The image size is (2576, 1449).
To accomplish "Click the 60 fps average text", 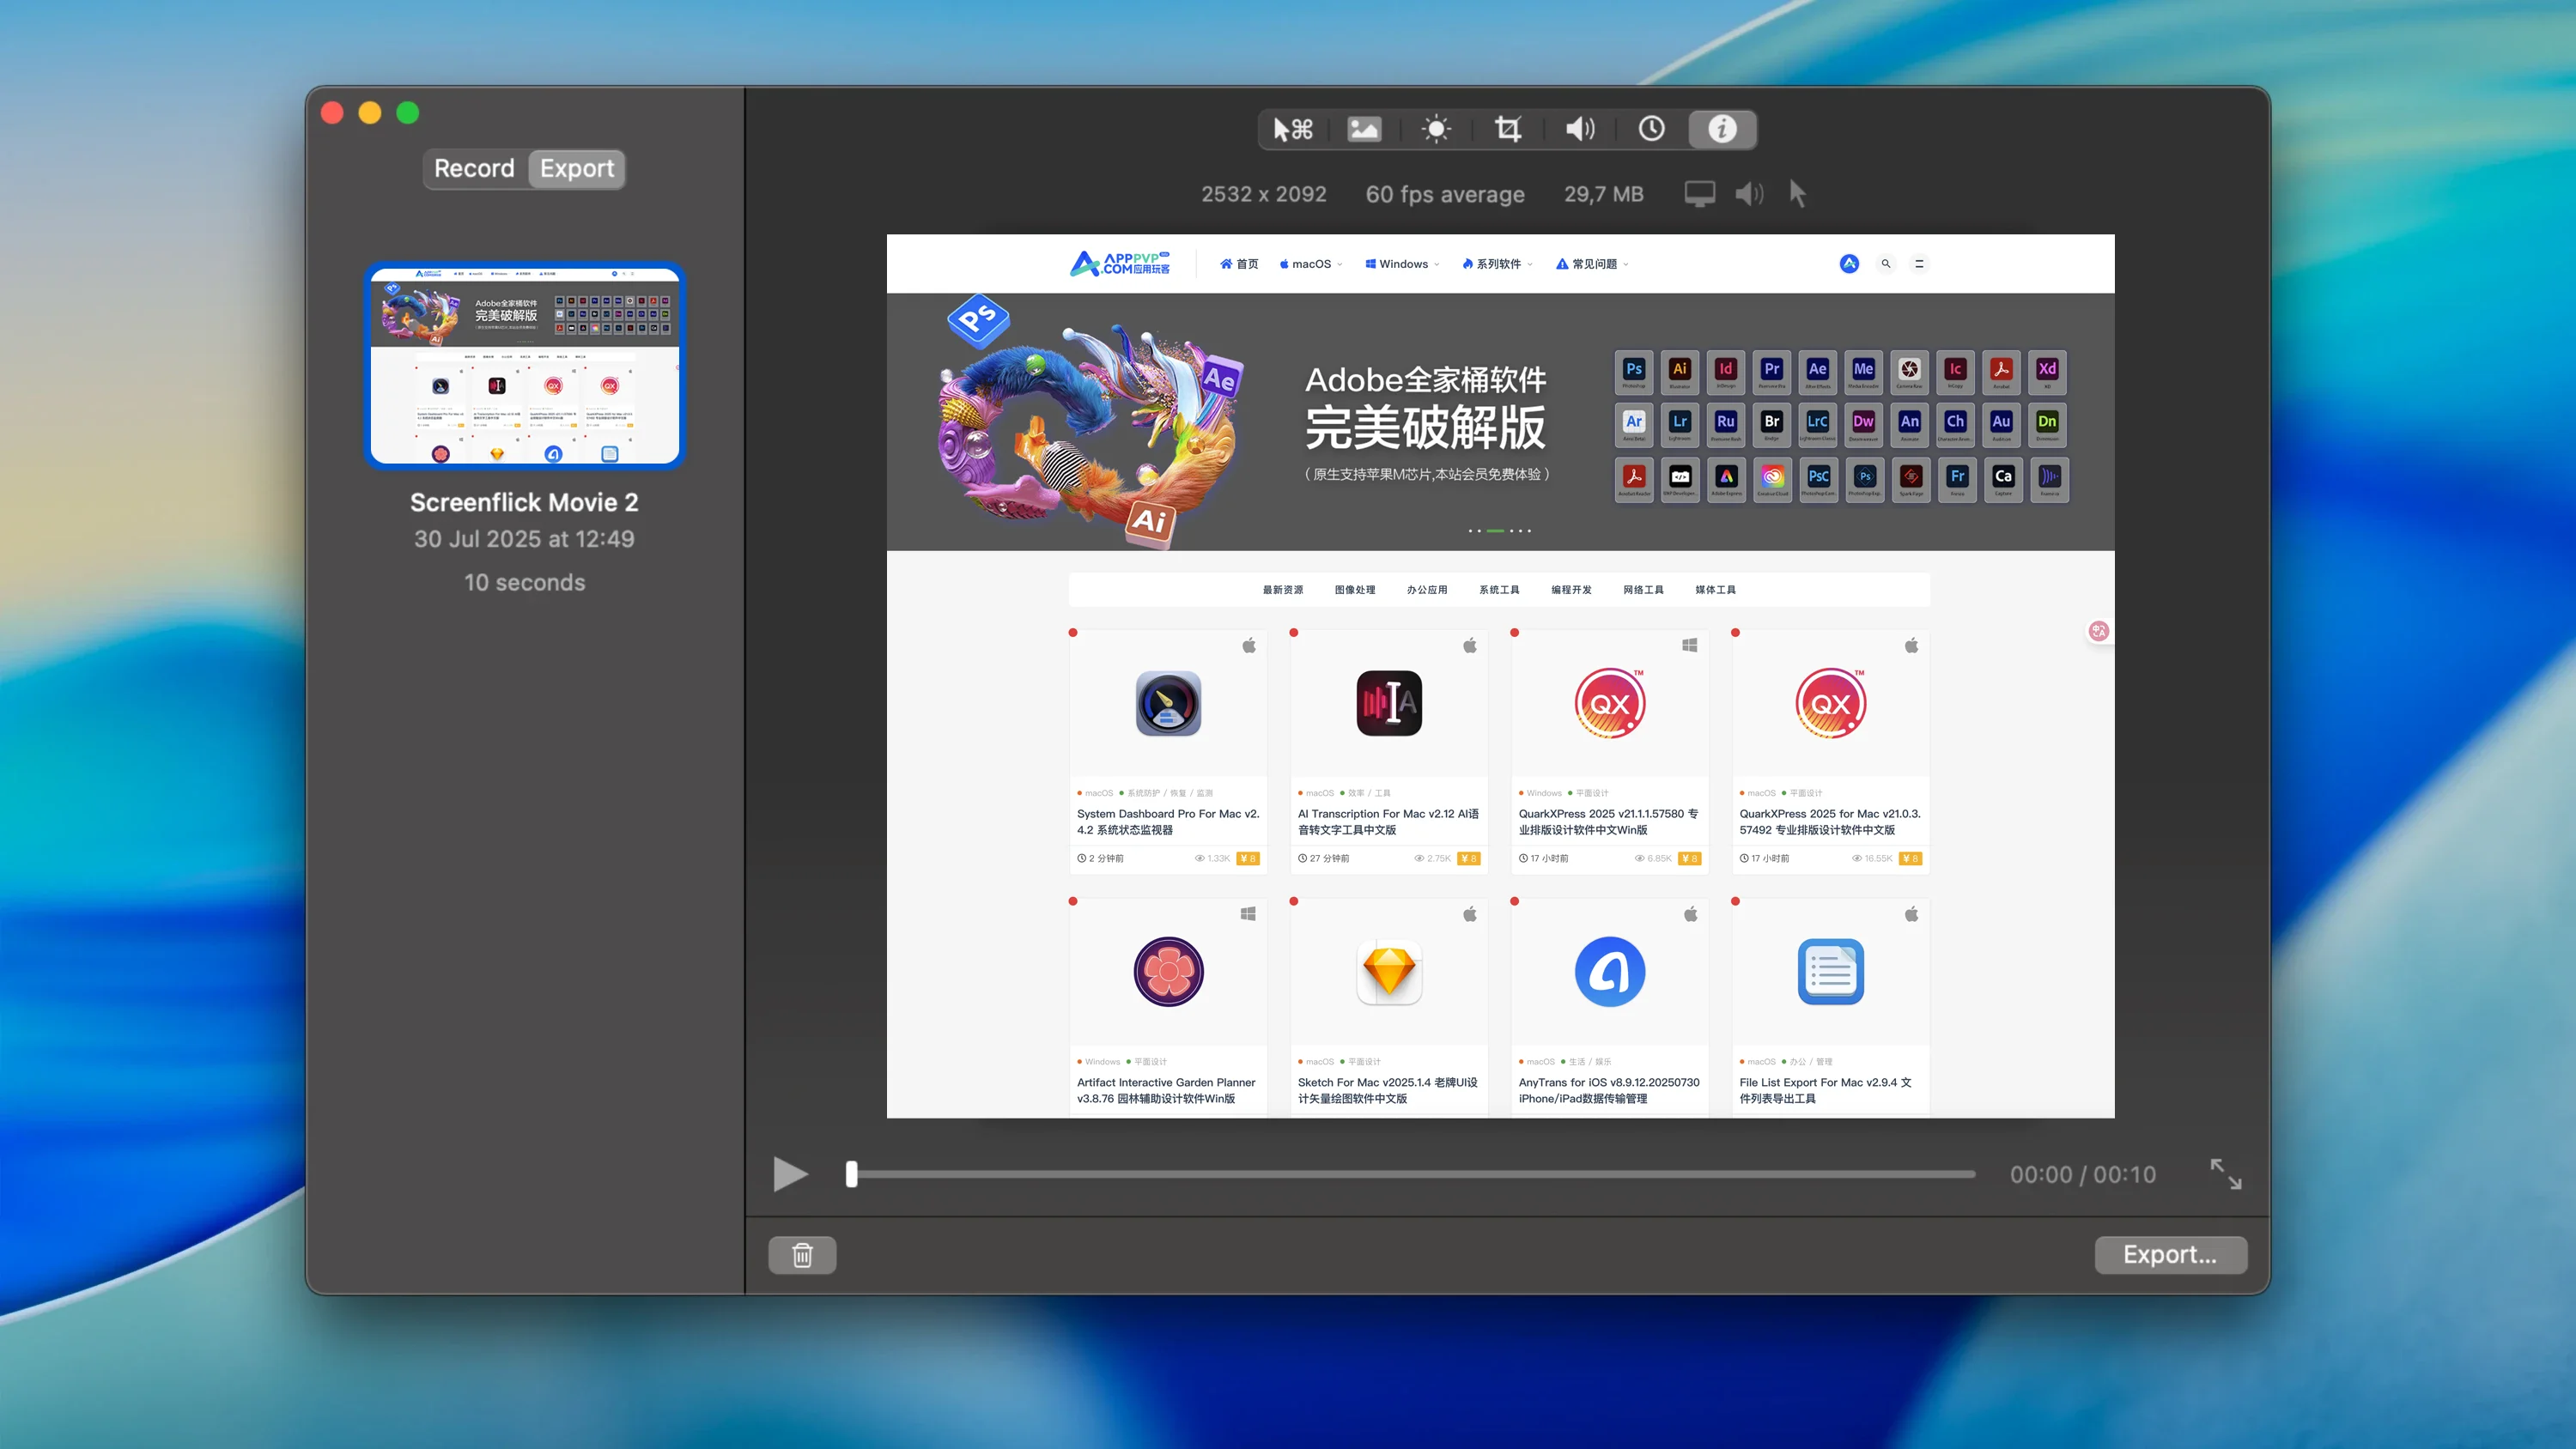I will click(1445, 194).
